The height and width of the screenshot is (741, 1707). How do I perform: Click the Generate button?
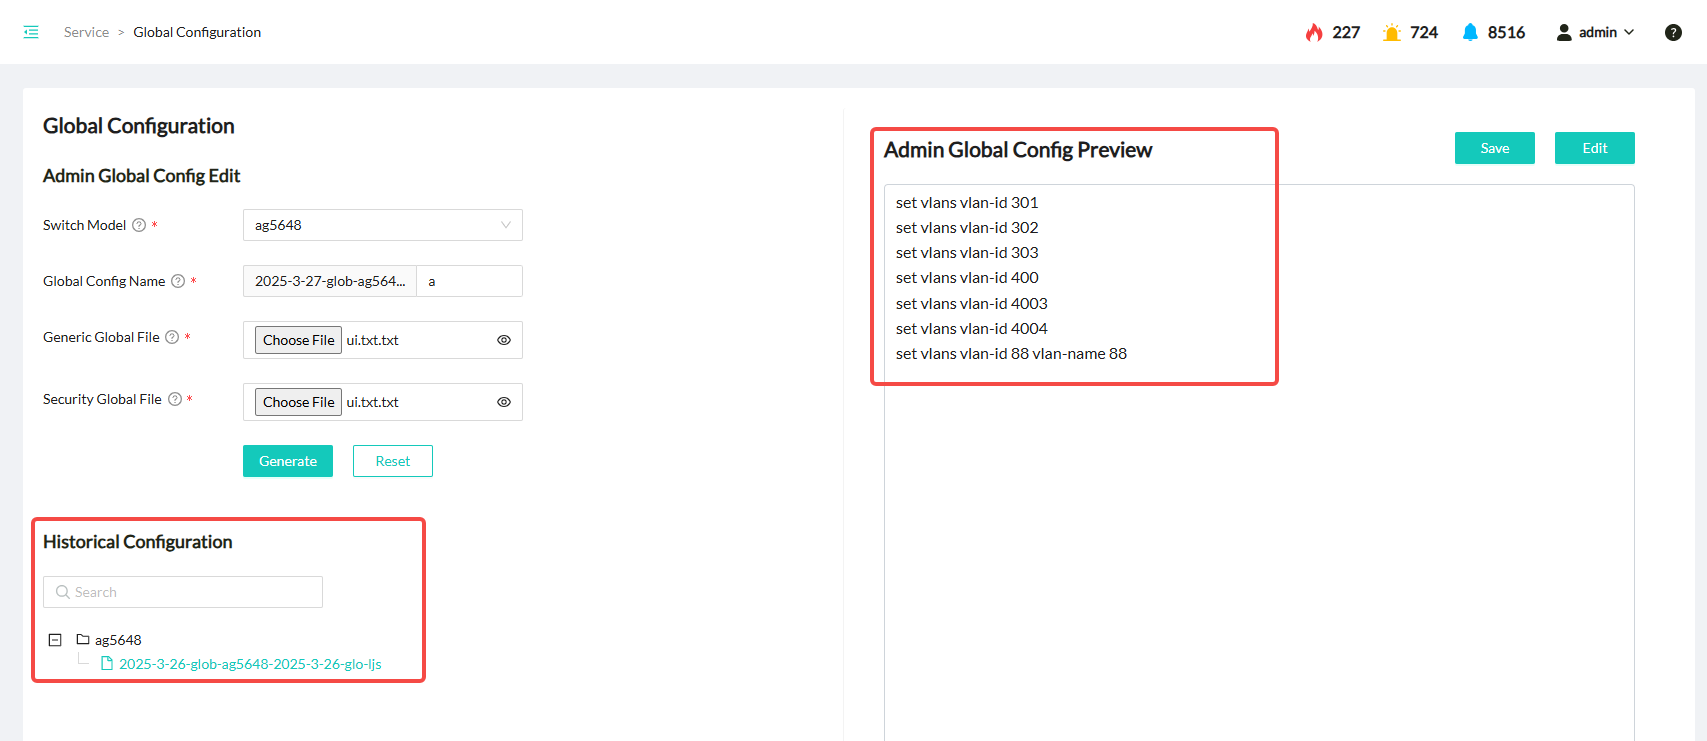pyautogui.click(x=287, y=461)
